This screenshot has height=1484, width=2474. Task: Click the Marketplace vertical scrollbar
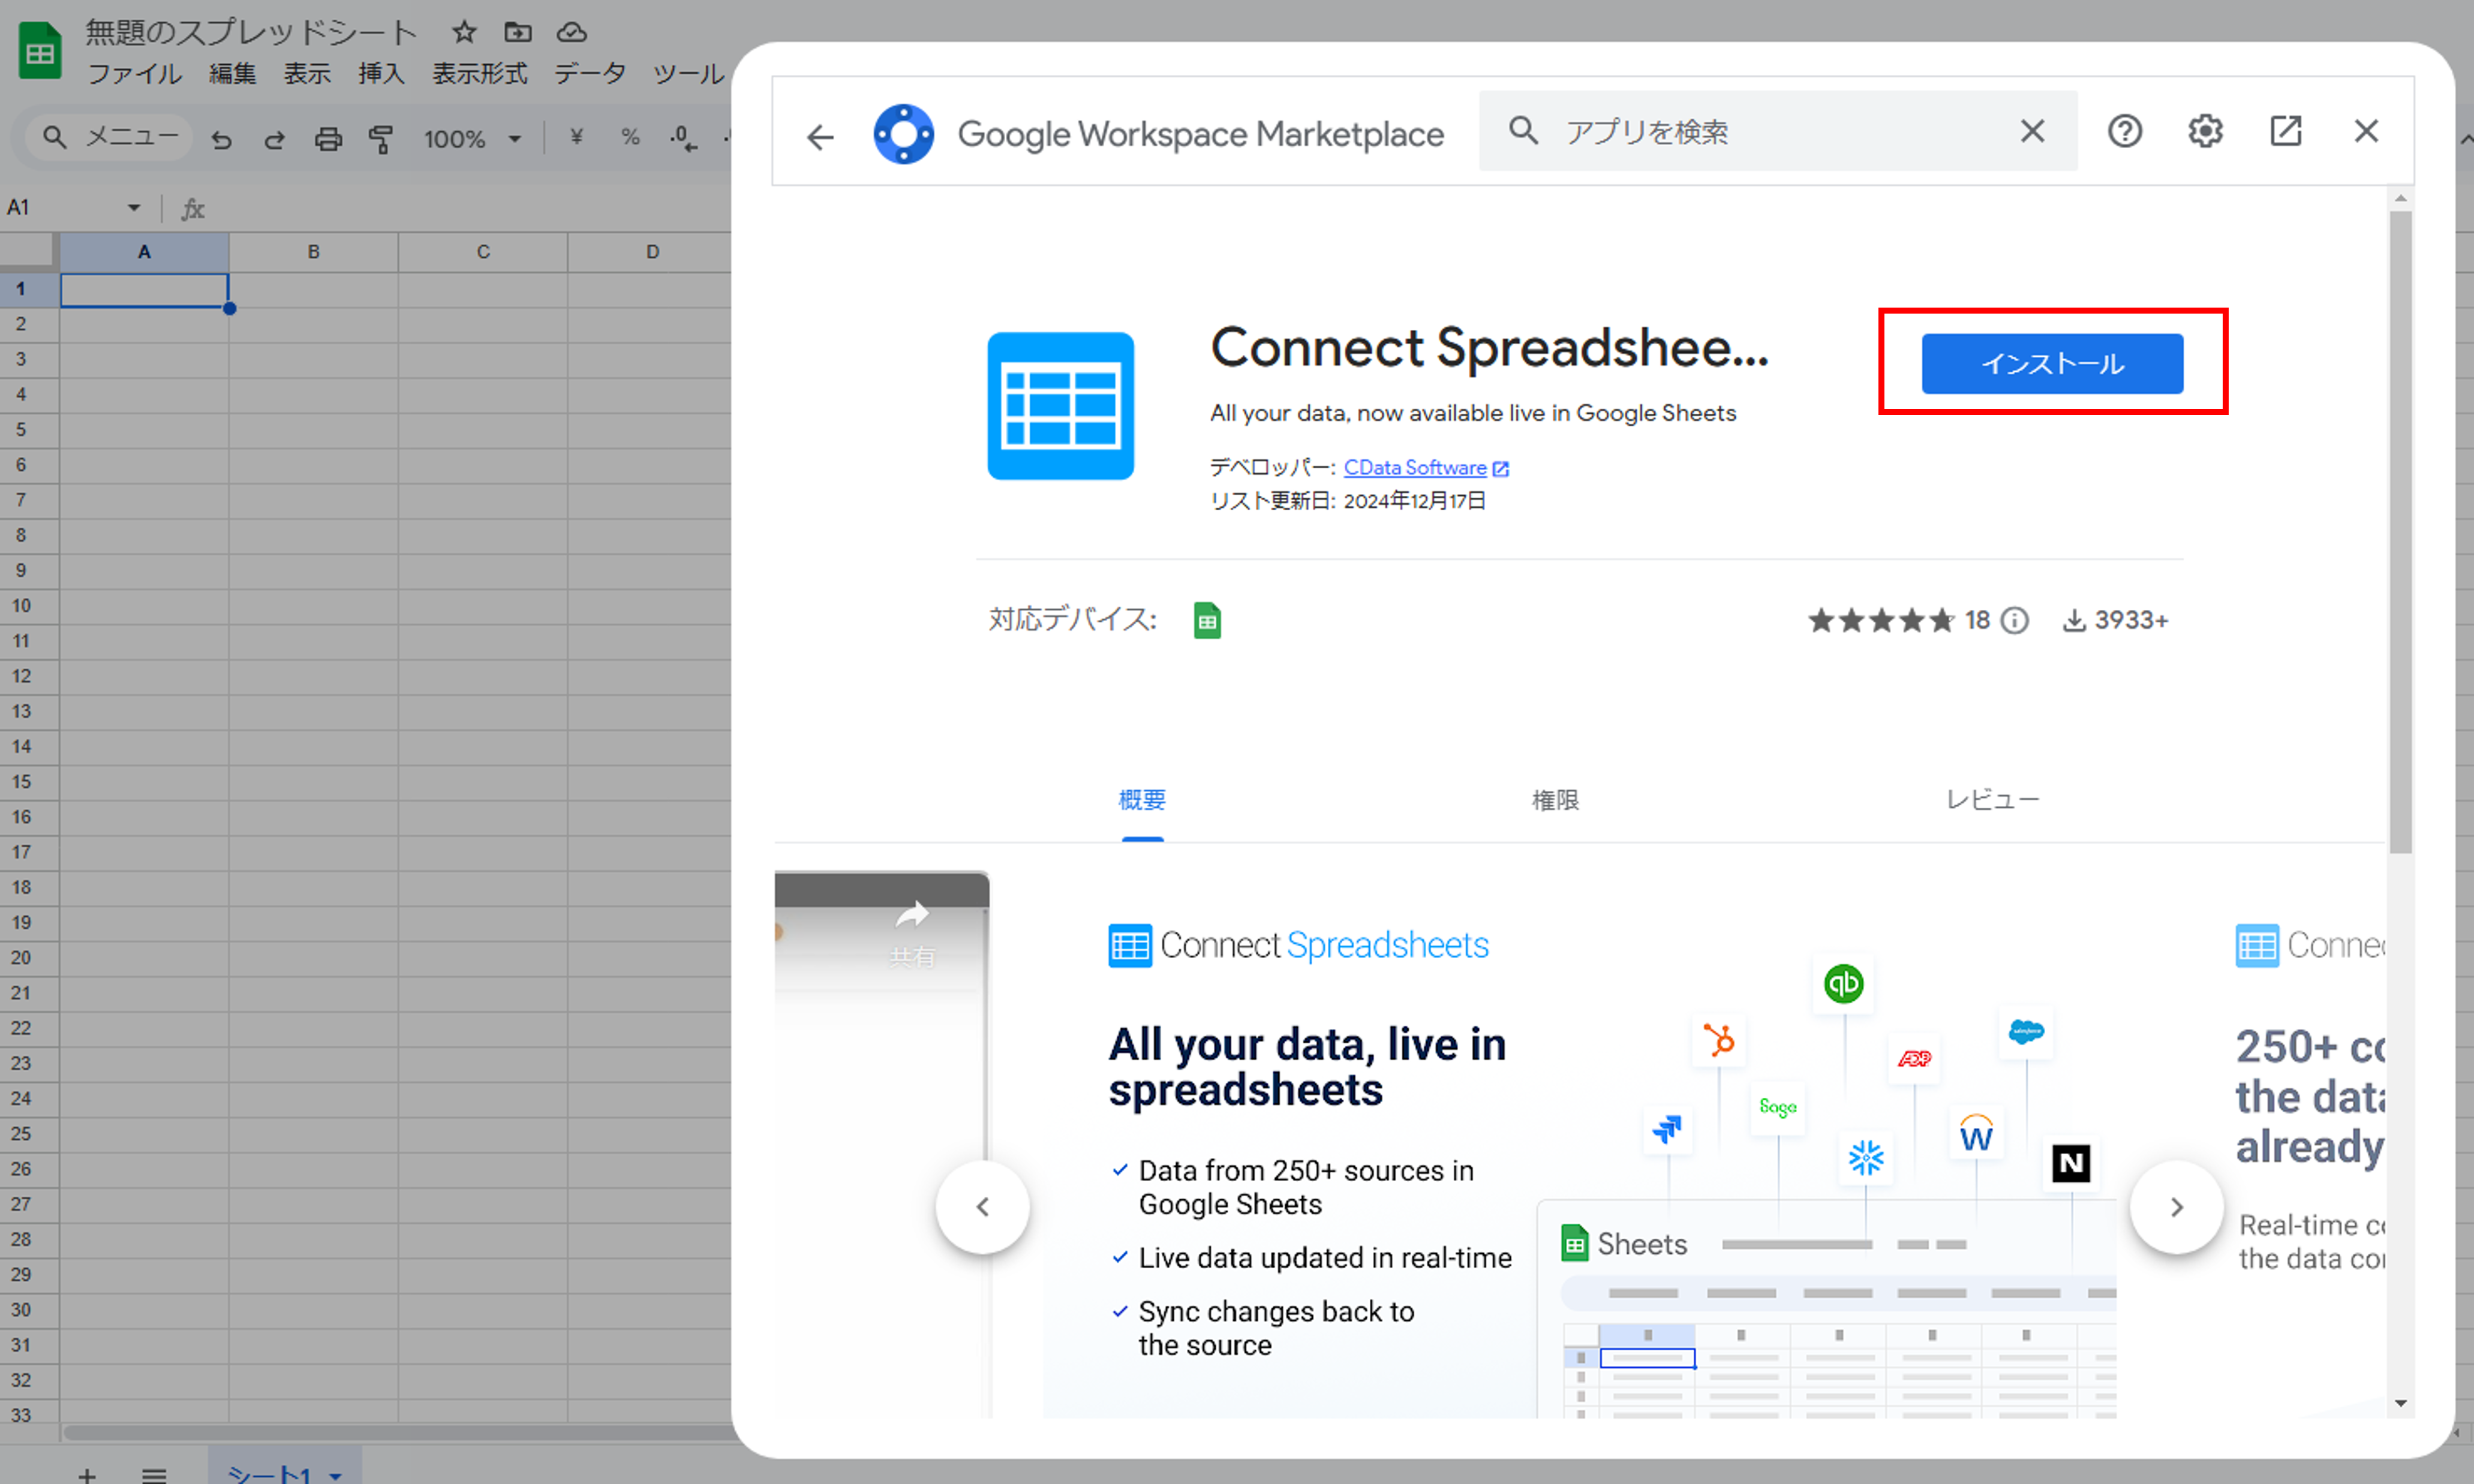[2400, 530]
